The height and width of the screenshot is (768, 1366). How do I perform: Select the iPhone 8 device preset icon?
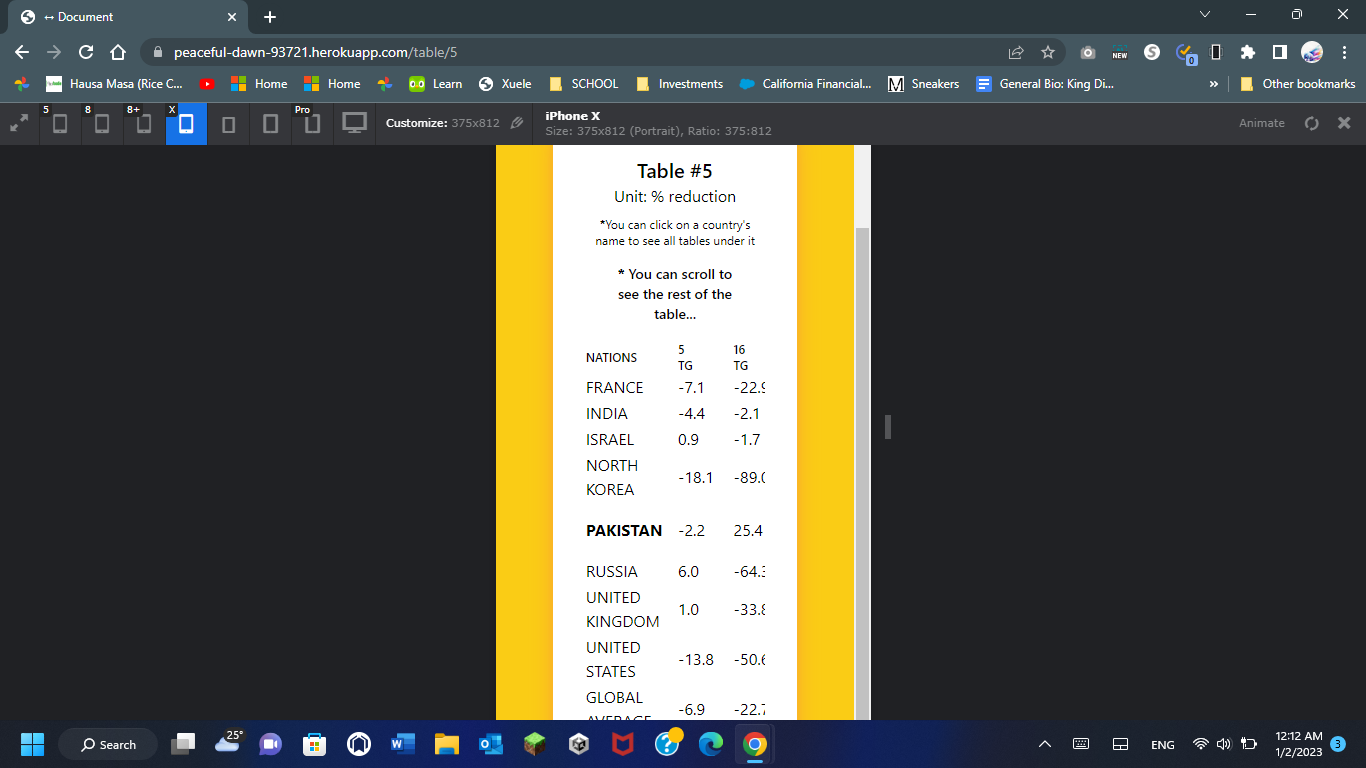click(x=102, y=124)
